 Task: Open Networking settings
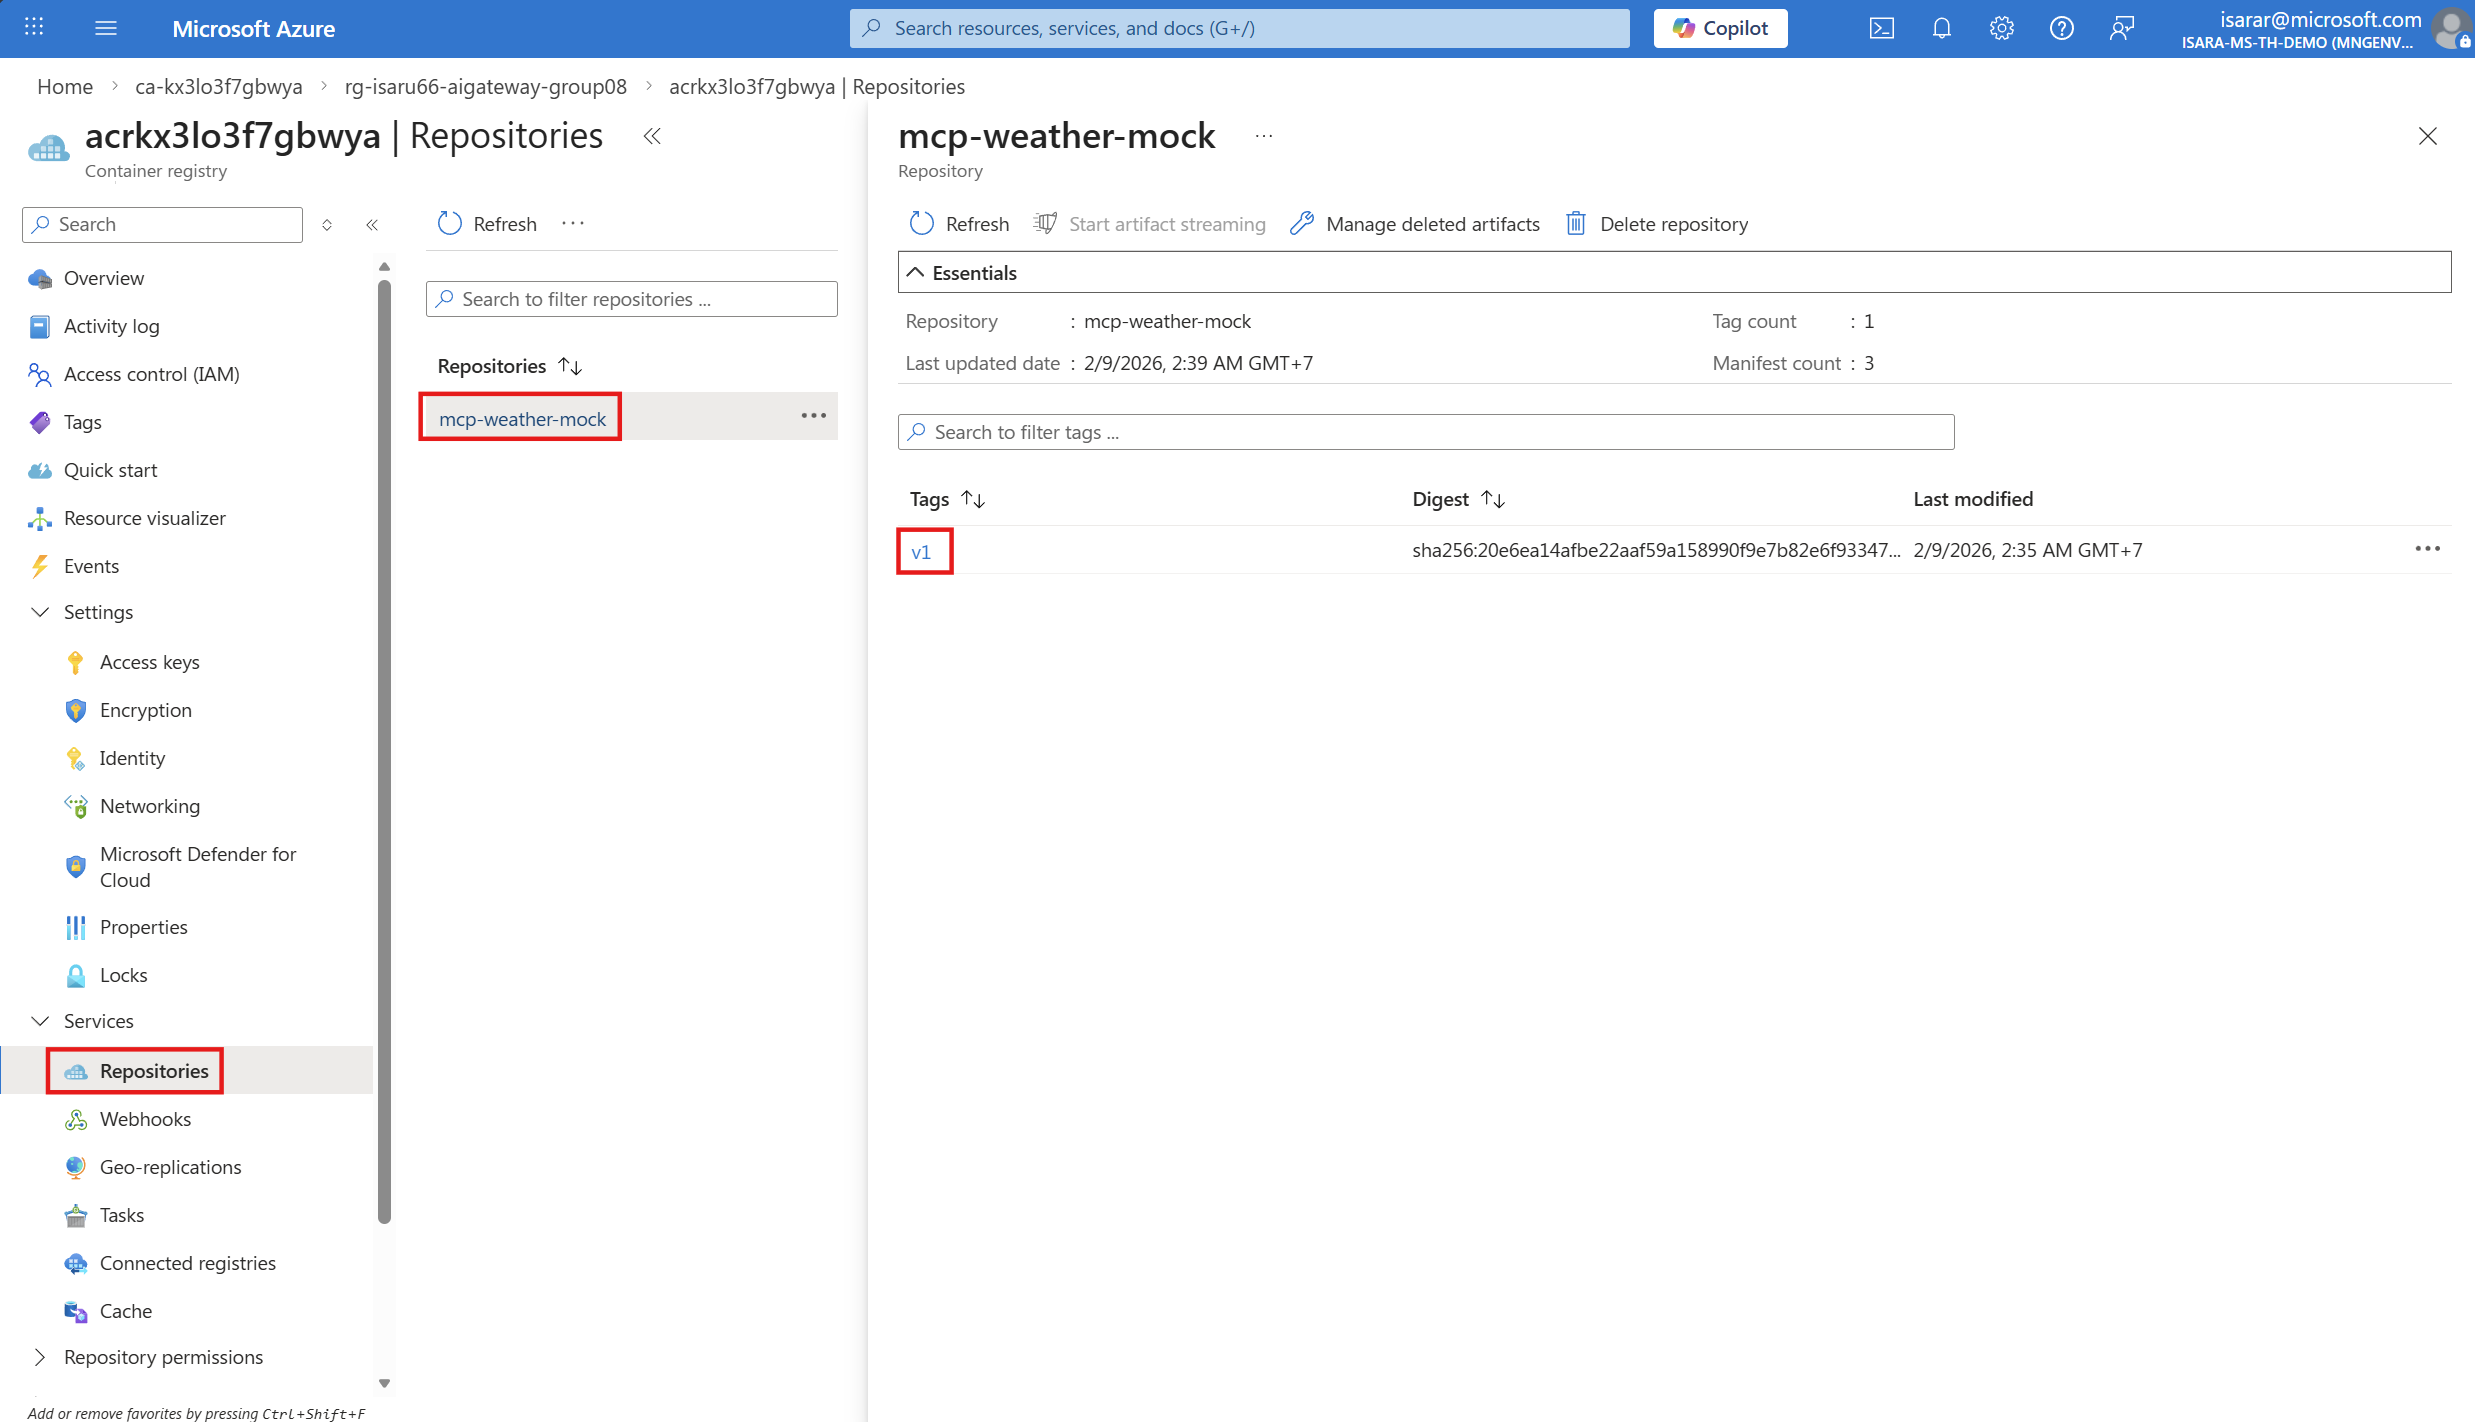click(x=149, y=806)
